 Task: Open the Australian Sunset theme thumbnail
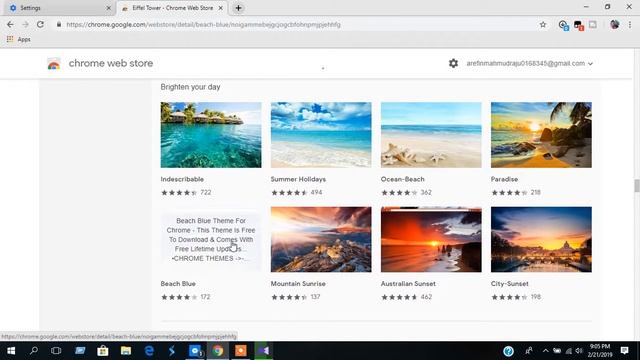431,239
